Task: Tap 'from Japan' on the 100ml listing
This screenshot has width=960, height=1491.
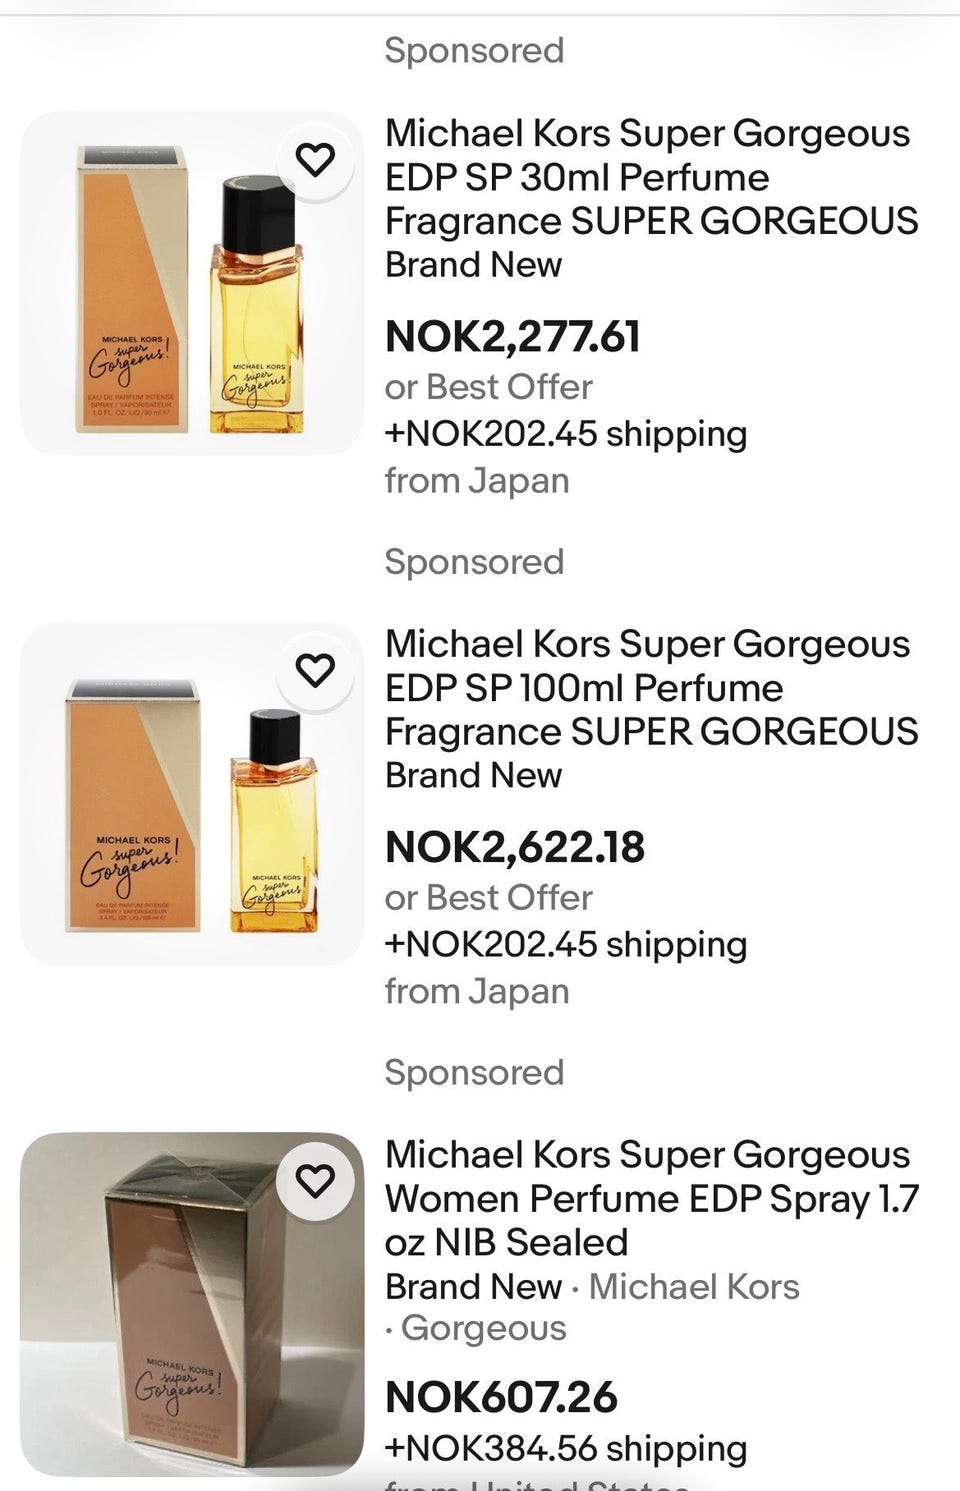Action: pos(477,991)
